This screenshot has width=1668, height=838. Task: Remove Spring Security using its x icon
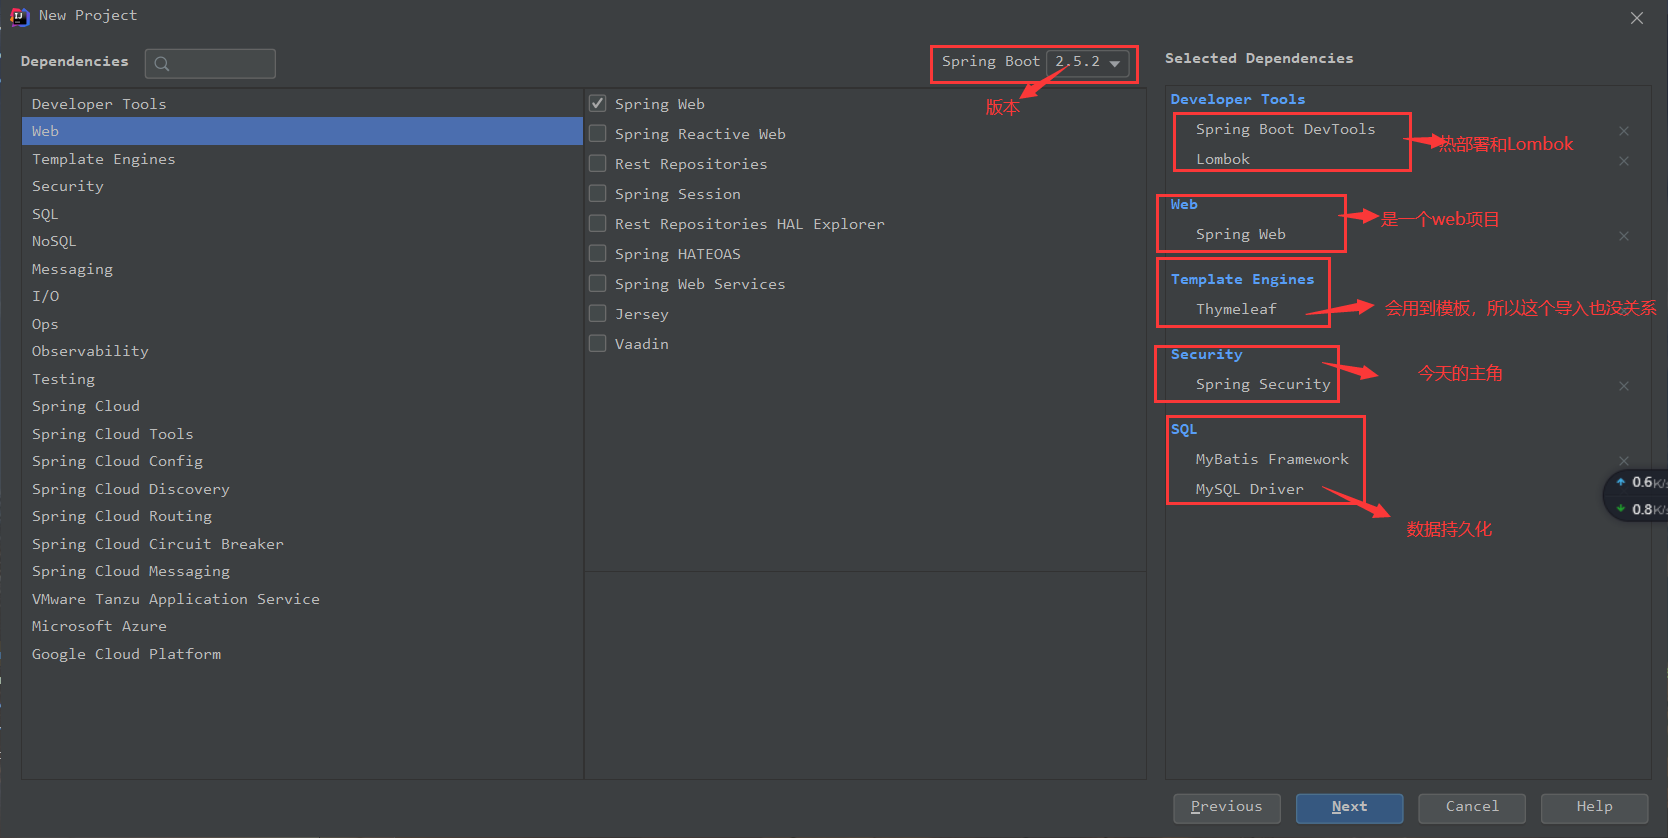(x=1624, y=386)
